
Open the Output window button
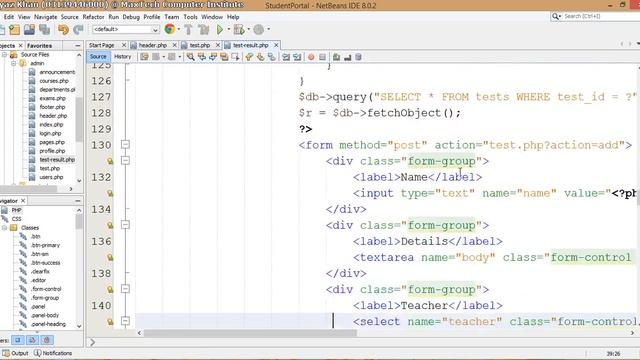16,353
